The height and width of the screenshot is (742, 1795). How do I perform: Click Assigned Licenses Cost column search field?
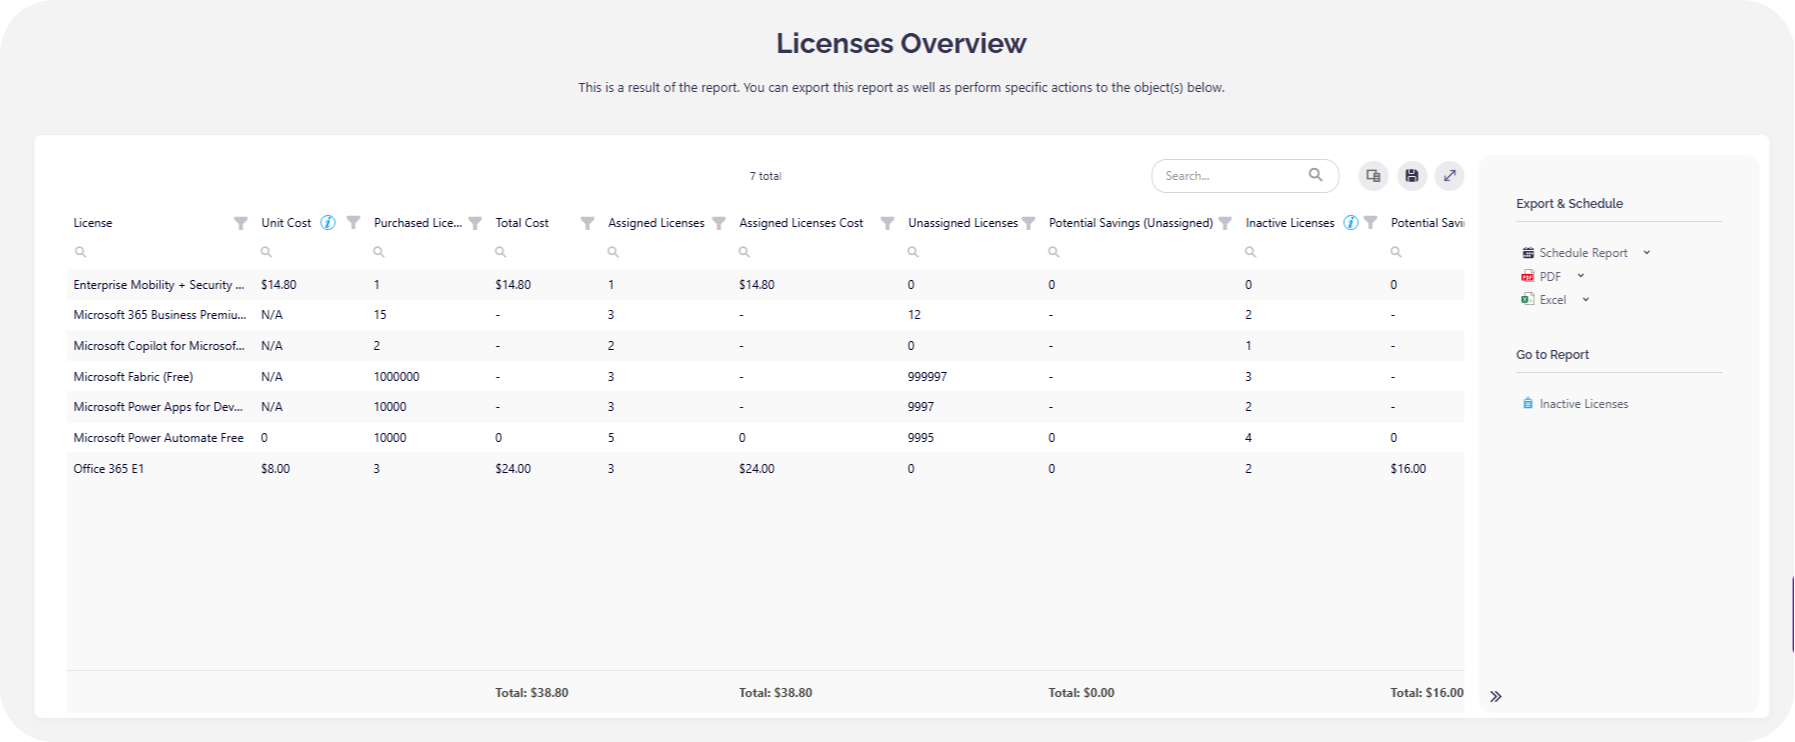[816, 252]
